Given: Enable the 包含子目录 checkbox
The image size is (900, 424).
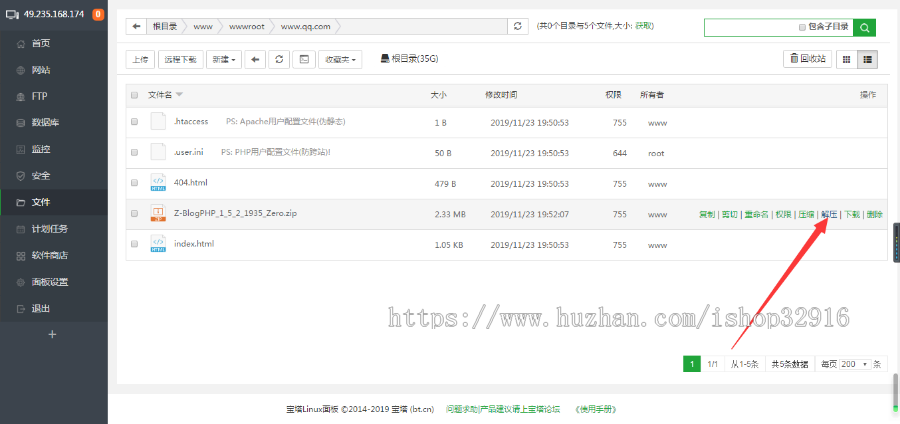Looking at the screenshot, I should 802,27.
